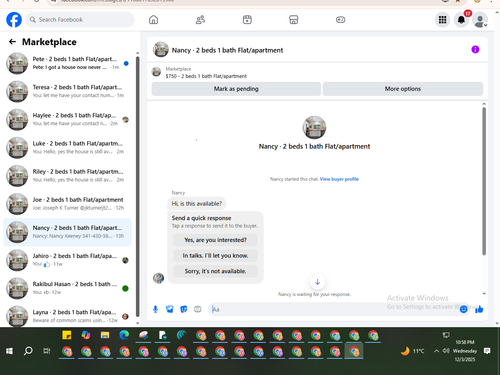This screenshot has width=500, height=375.
Task: Click Nancy's listing thumbnail in chat header
Action: [x=161, y=50]
